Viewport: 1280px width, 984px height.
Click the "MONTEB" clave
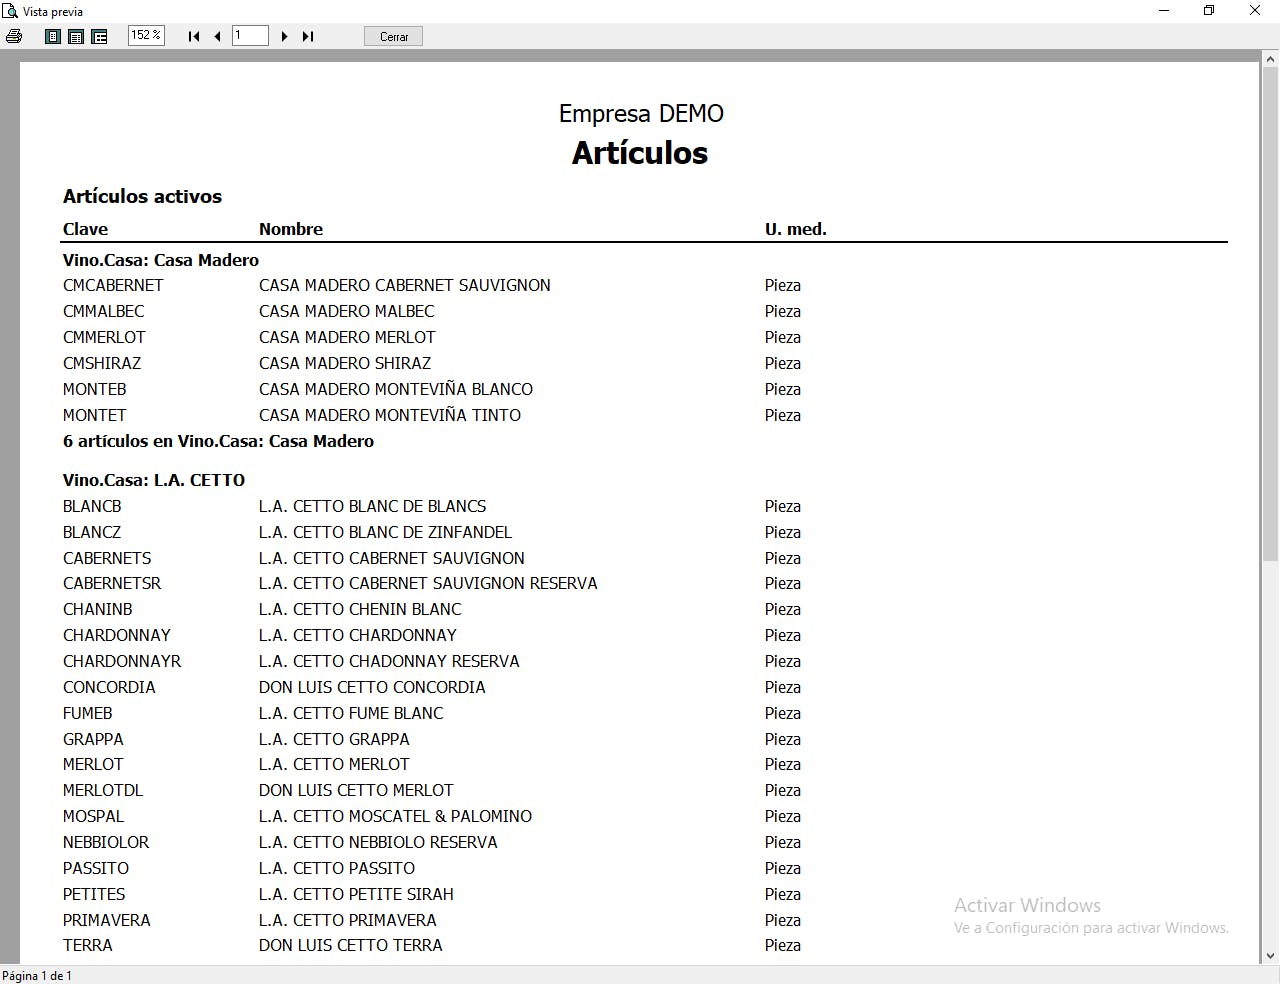coord(95,389)
